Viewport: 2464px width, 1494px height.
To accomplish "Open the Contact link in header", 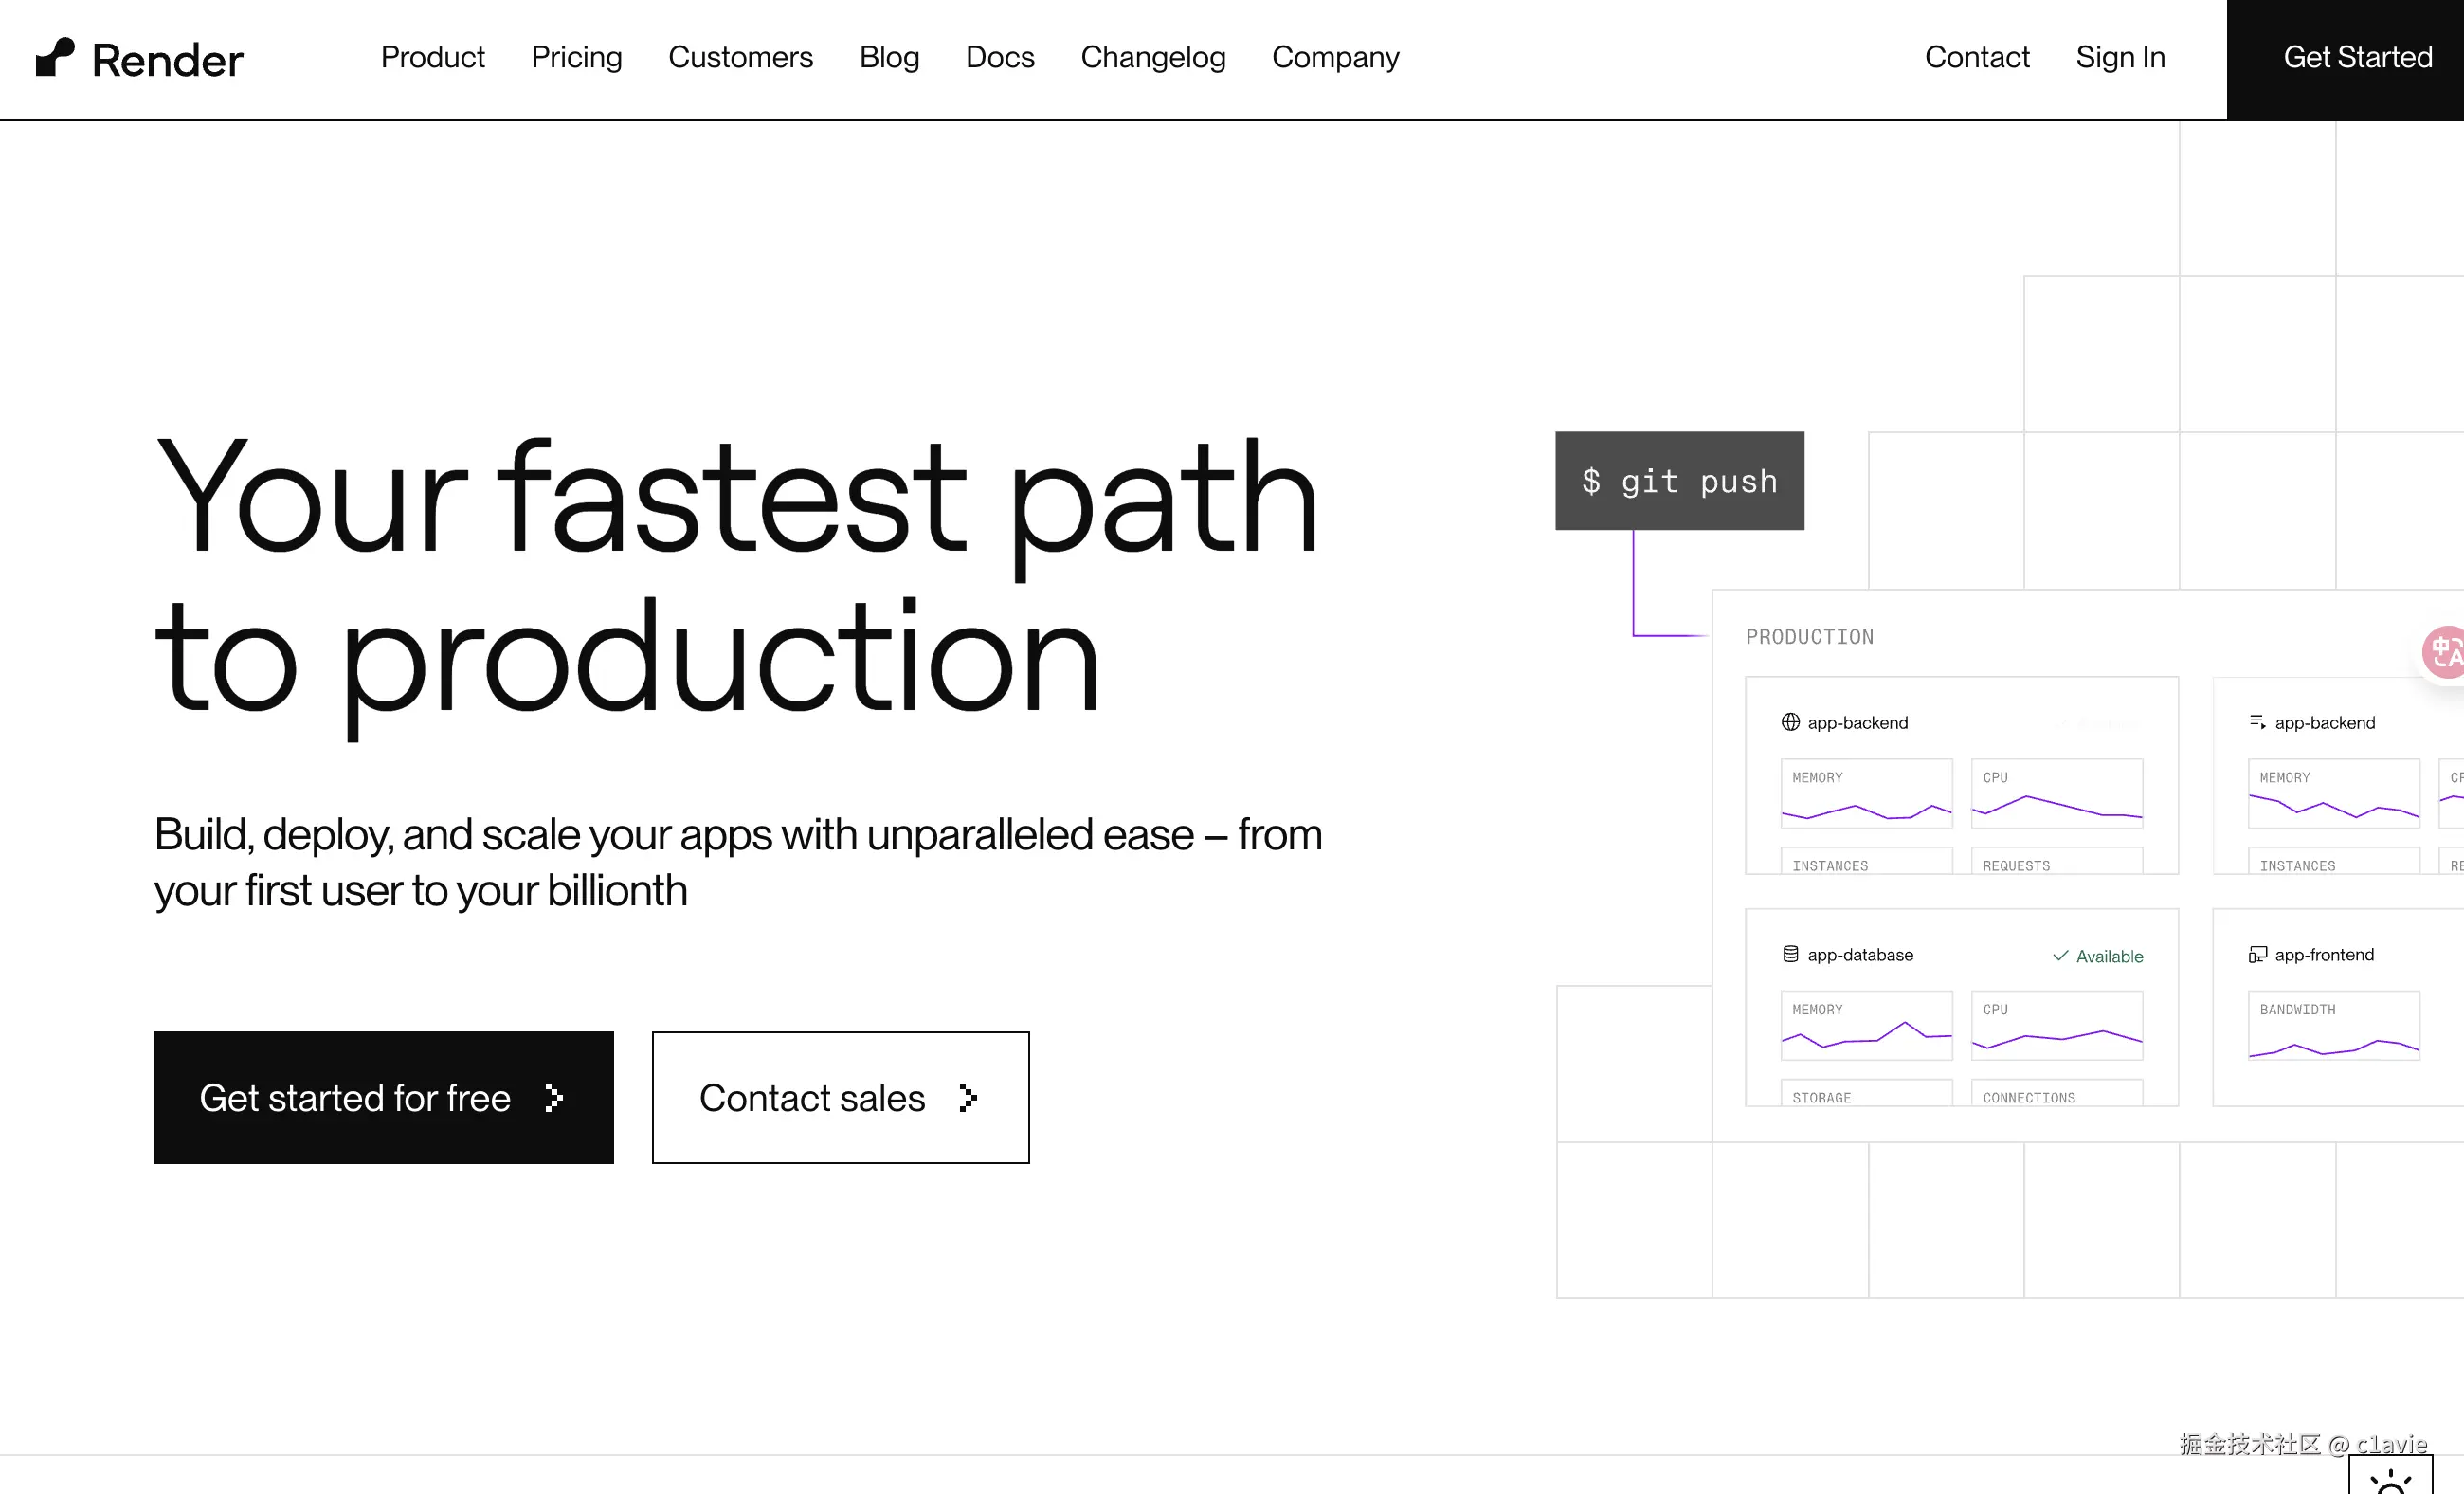I will (x=1976, y=57).
